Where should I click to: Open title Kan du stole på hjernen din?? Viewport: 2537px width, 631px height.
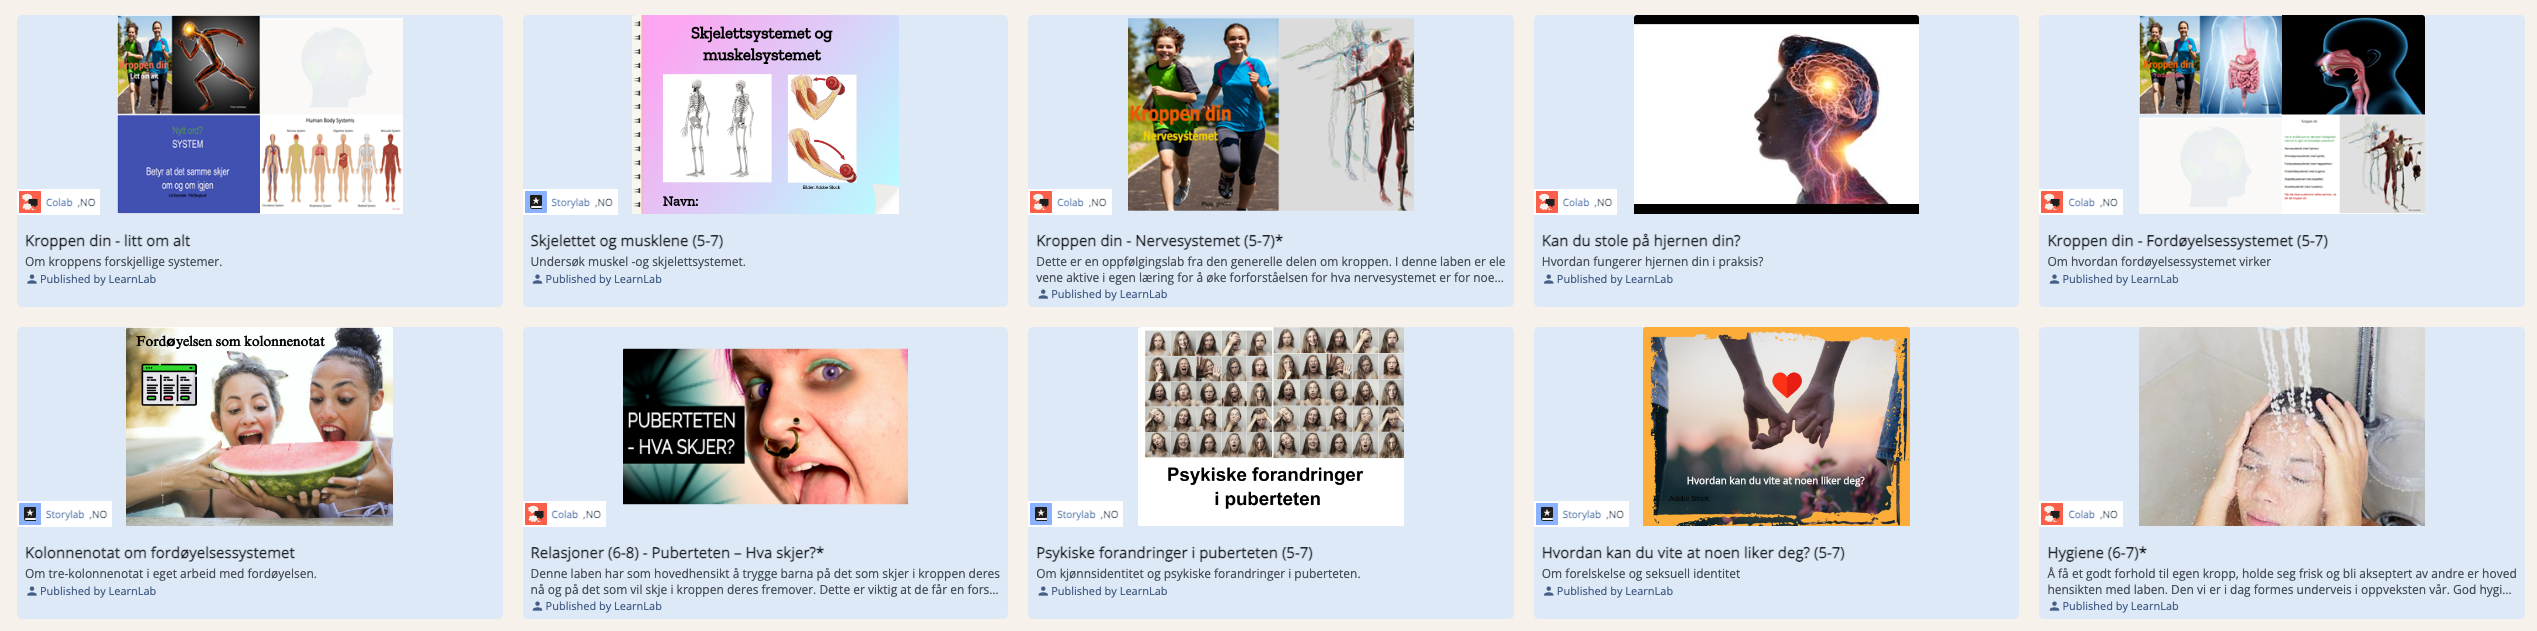1641,241
